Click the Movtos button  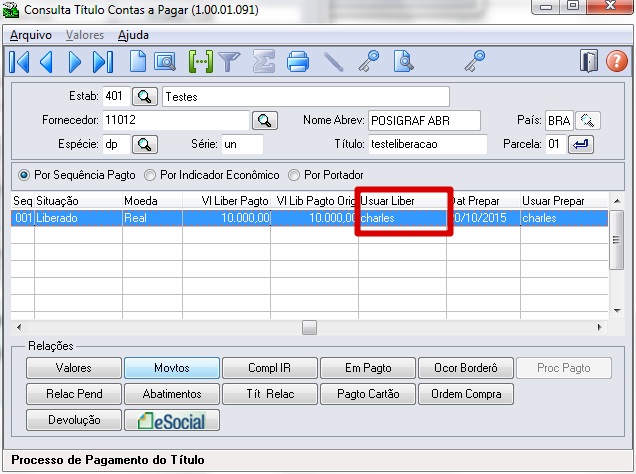pos(172,368)
